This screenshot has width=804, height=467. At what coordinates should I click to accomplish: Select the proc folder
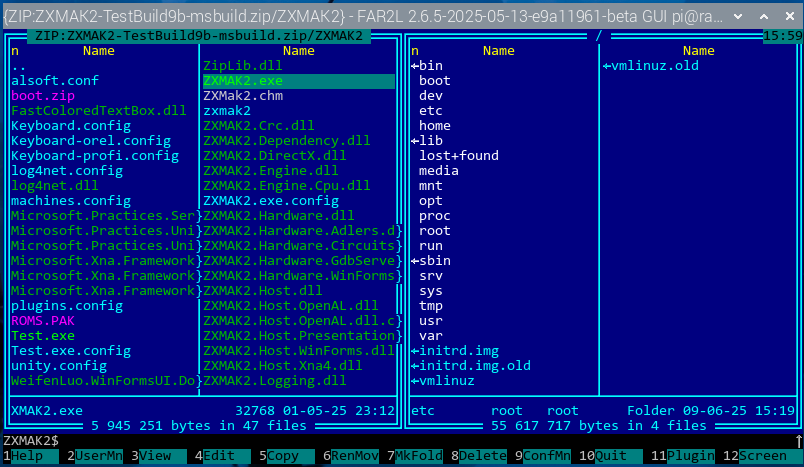[435, 216]
